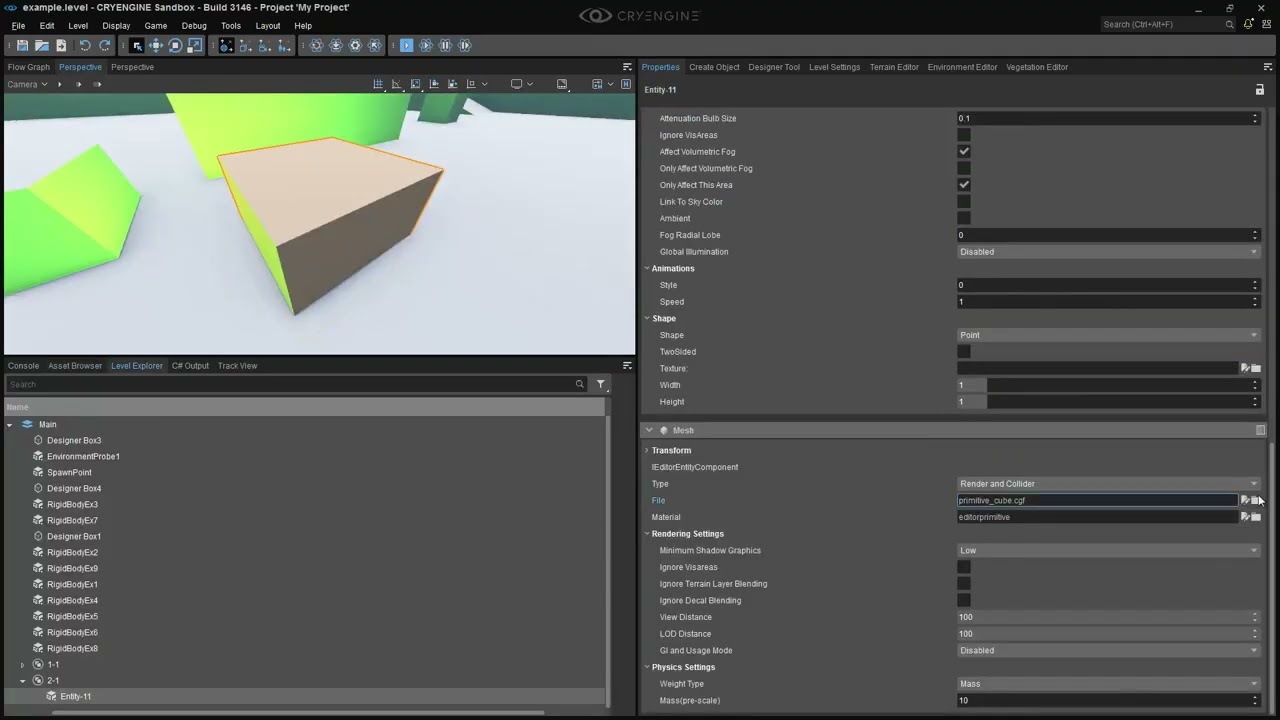
Task: Start game mode with the Play toolbar button
Action: [406, 45]
